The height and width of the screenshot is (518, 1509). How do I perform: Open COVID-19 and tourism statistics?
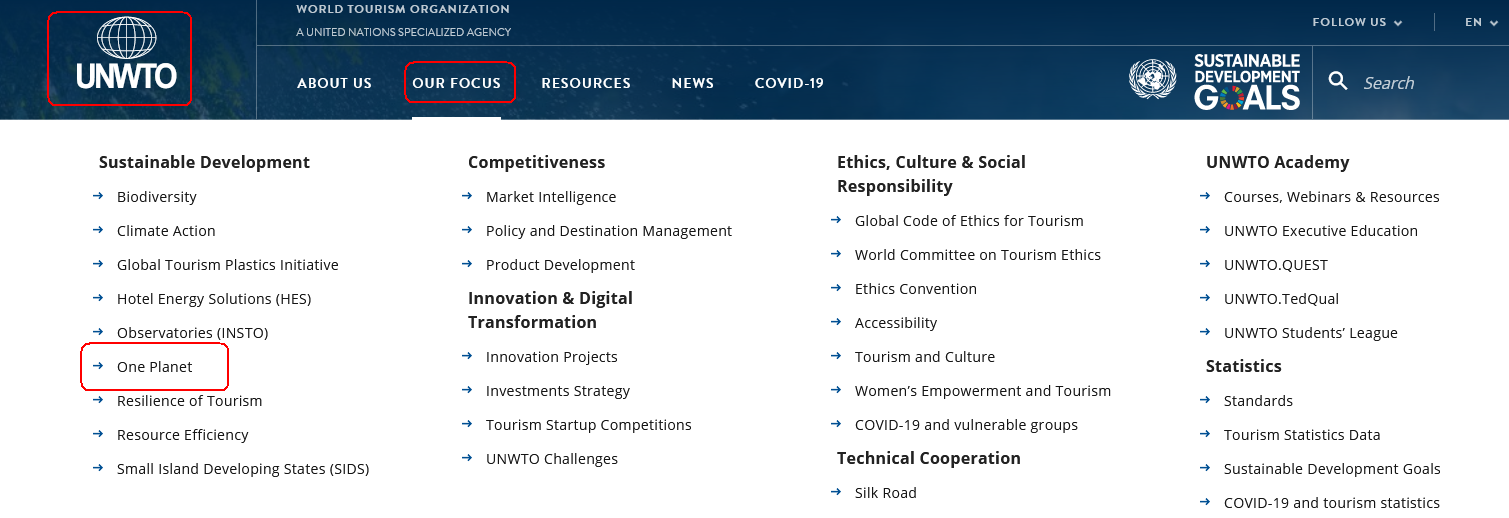1332,503
